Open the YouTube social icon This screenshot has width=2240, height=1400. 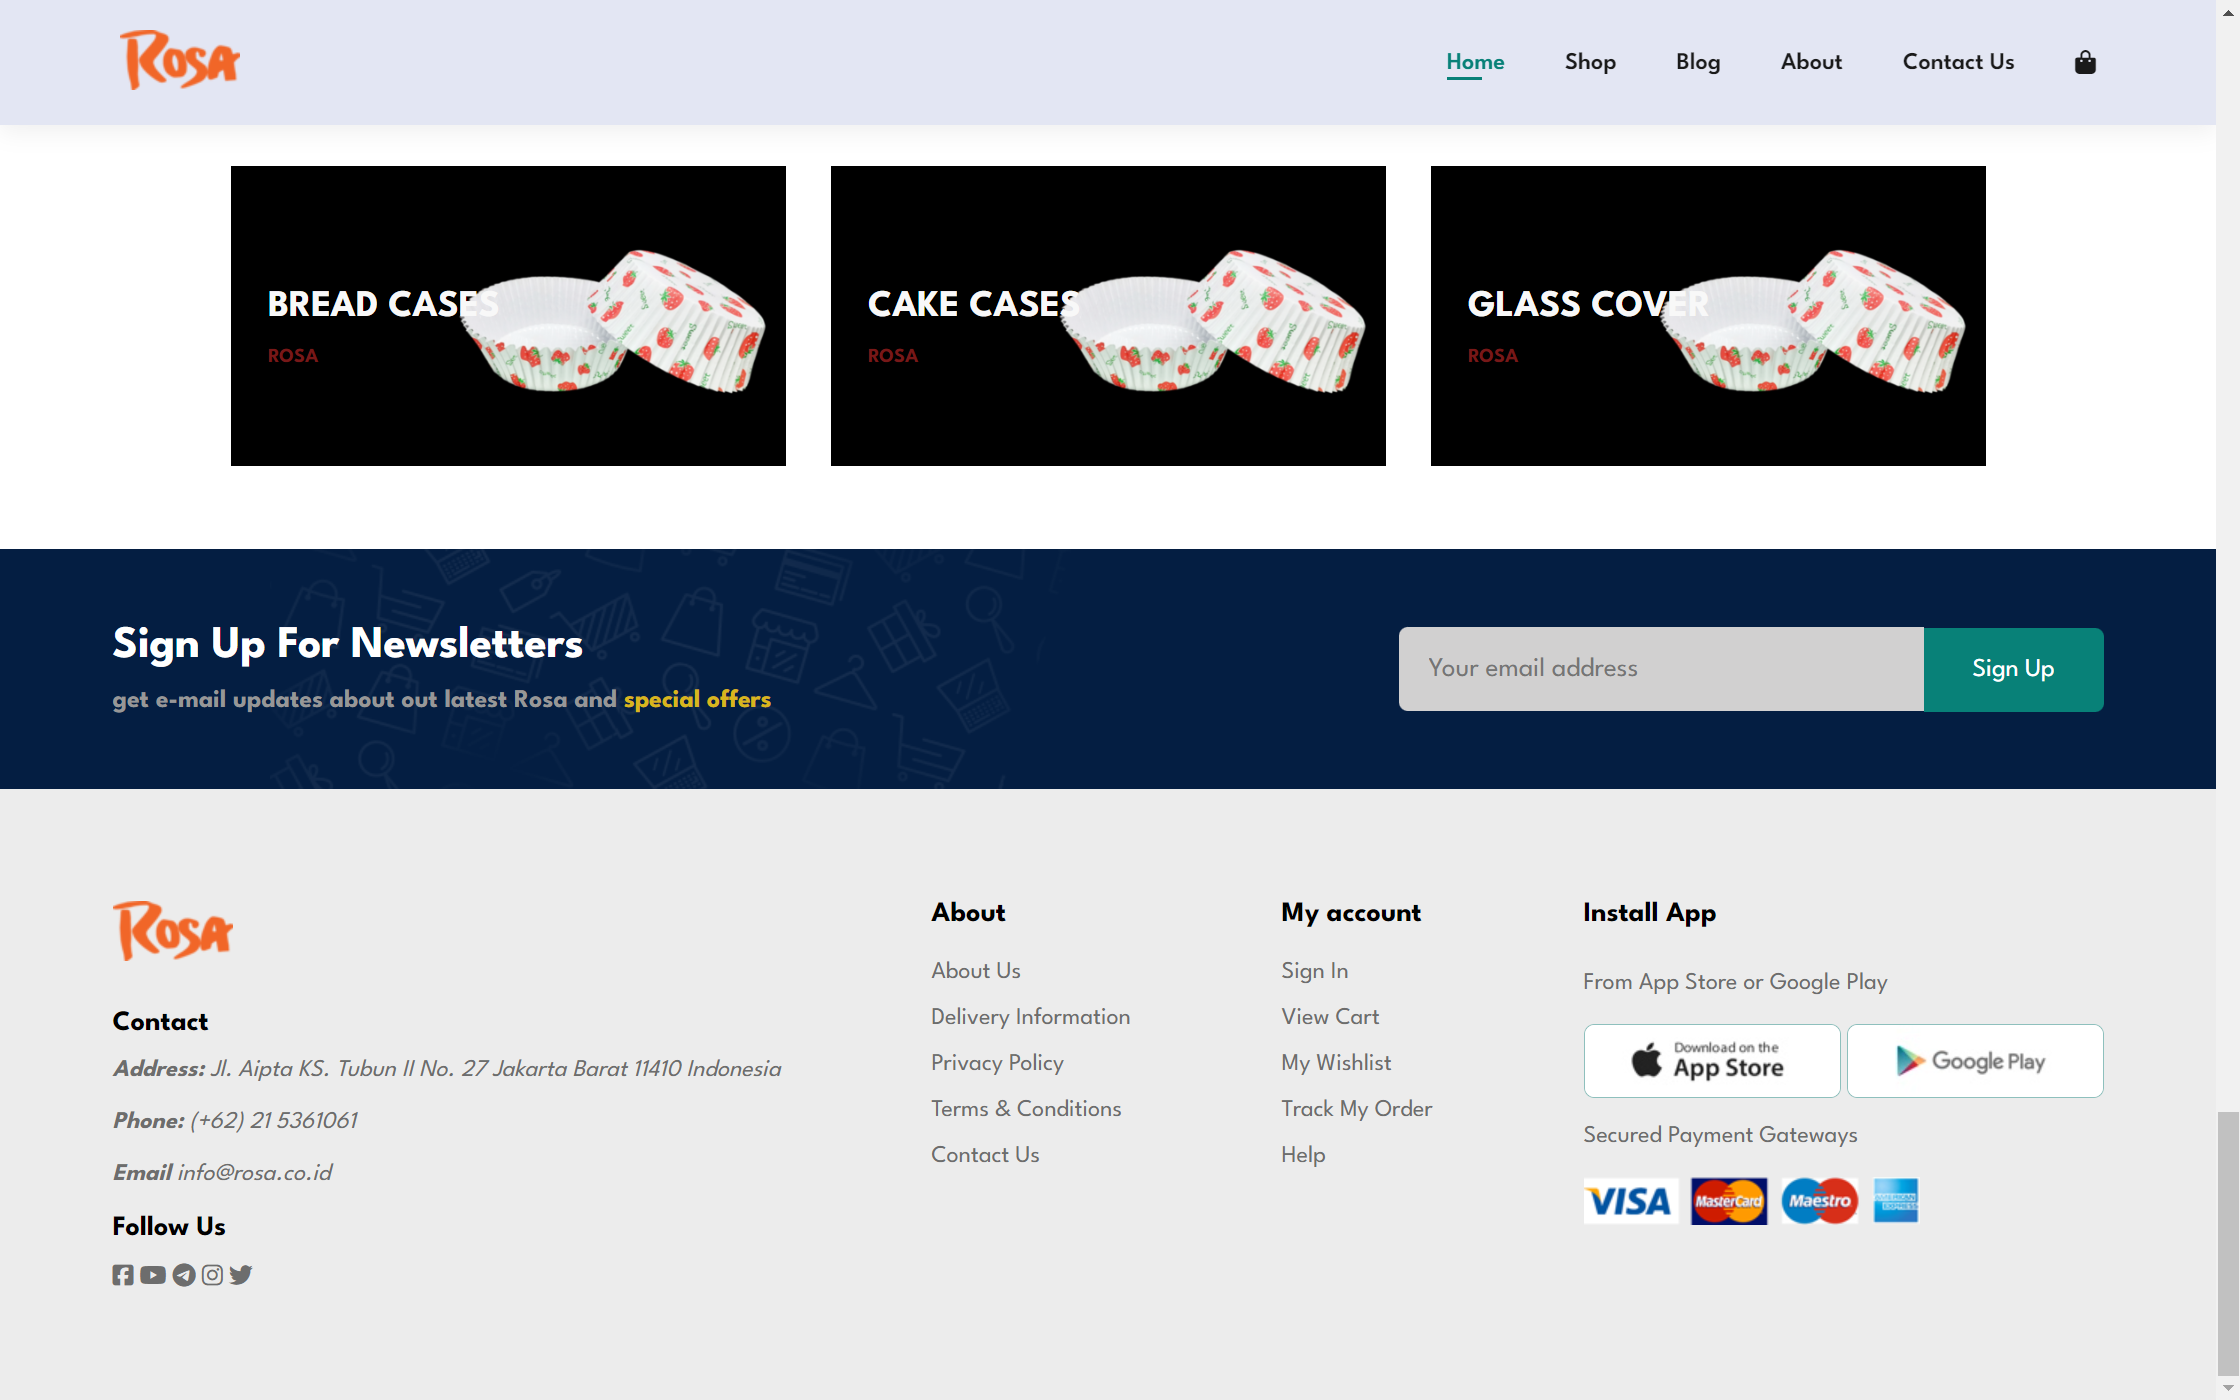click(x=152, y=1275)
